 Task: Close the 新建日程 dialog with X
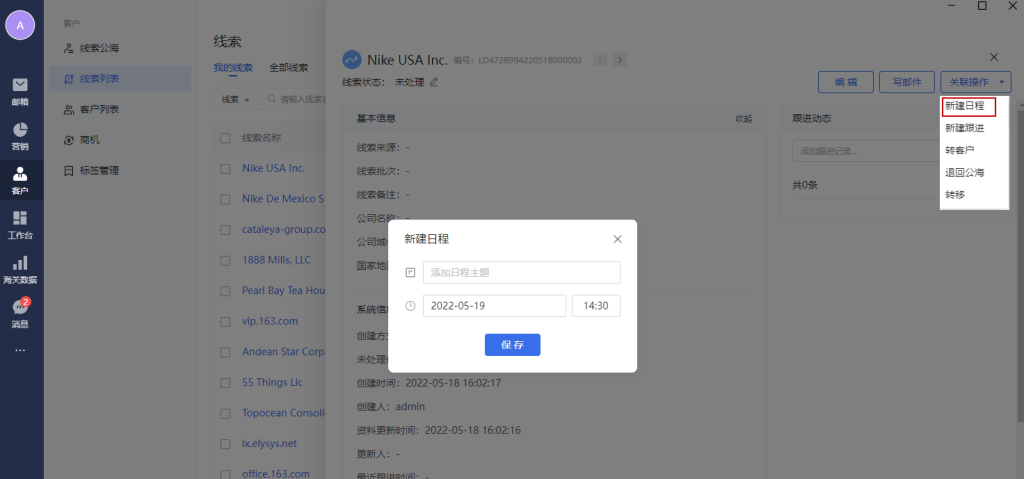click(x=617, y=239)
